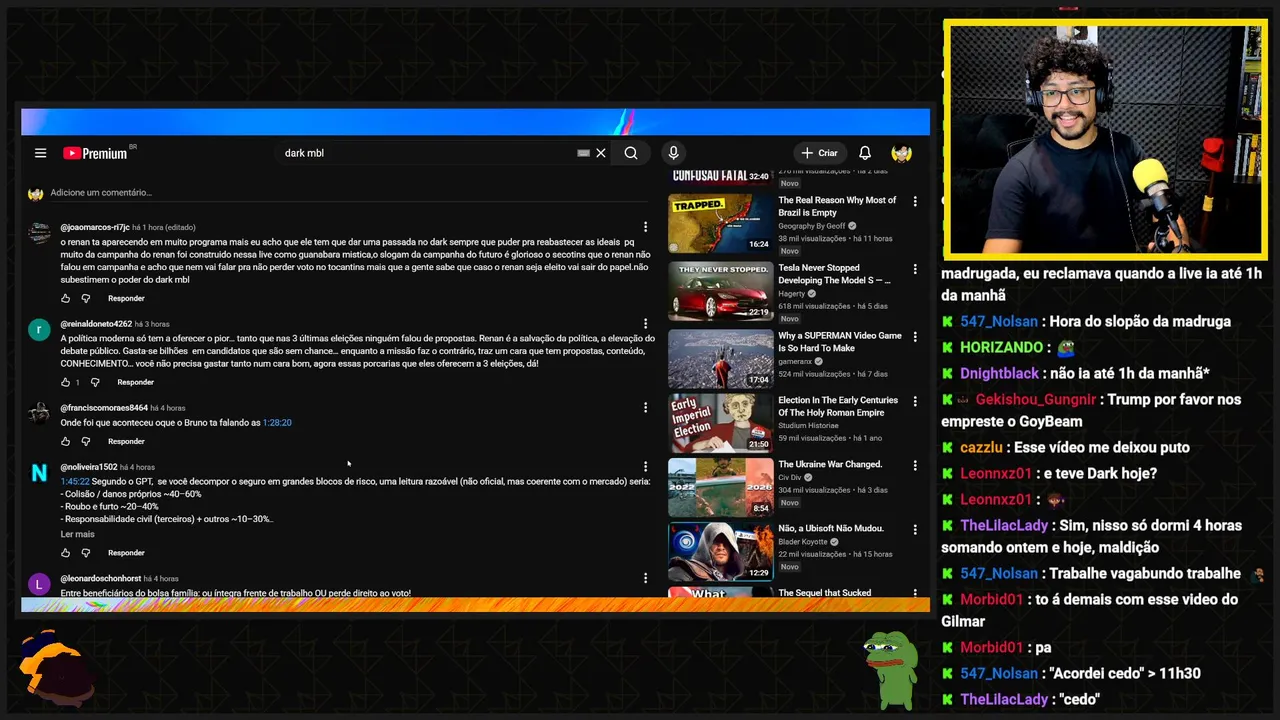
Task: Click chat username cazzlu
Action: pos(981,447)
